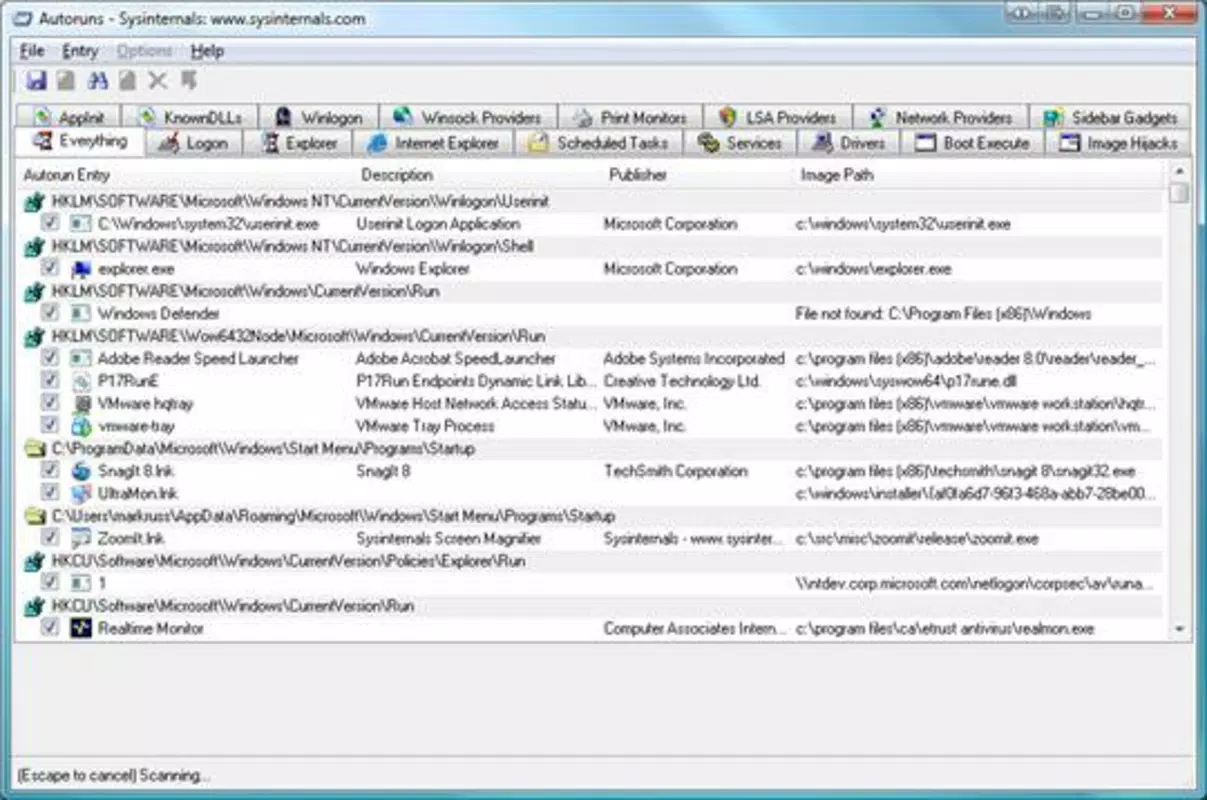This screenshot has height=800, width=1207.
Task: Click the Adobe Reader Speed Launcher icon
Action: pyautogui.click(x=82, y=358)
